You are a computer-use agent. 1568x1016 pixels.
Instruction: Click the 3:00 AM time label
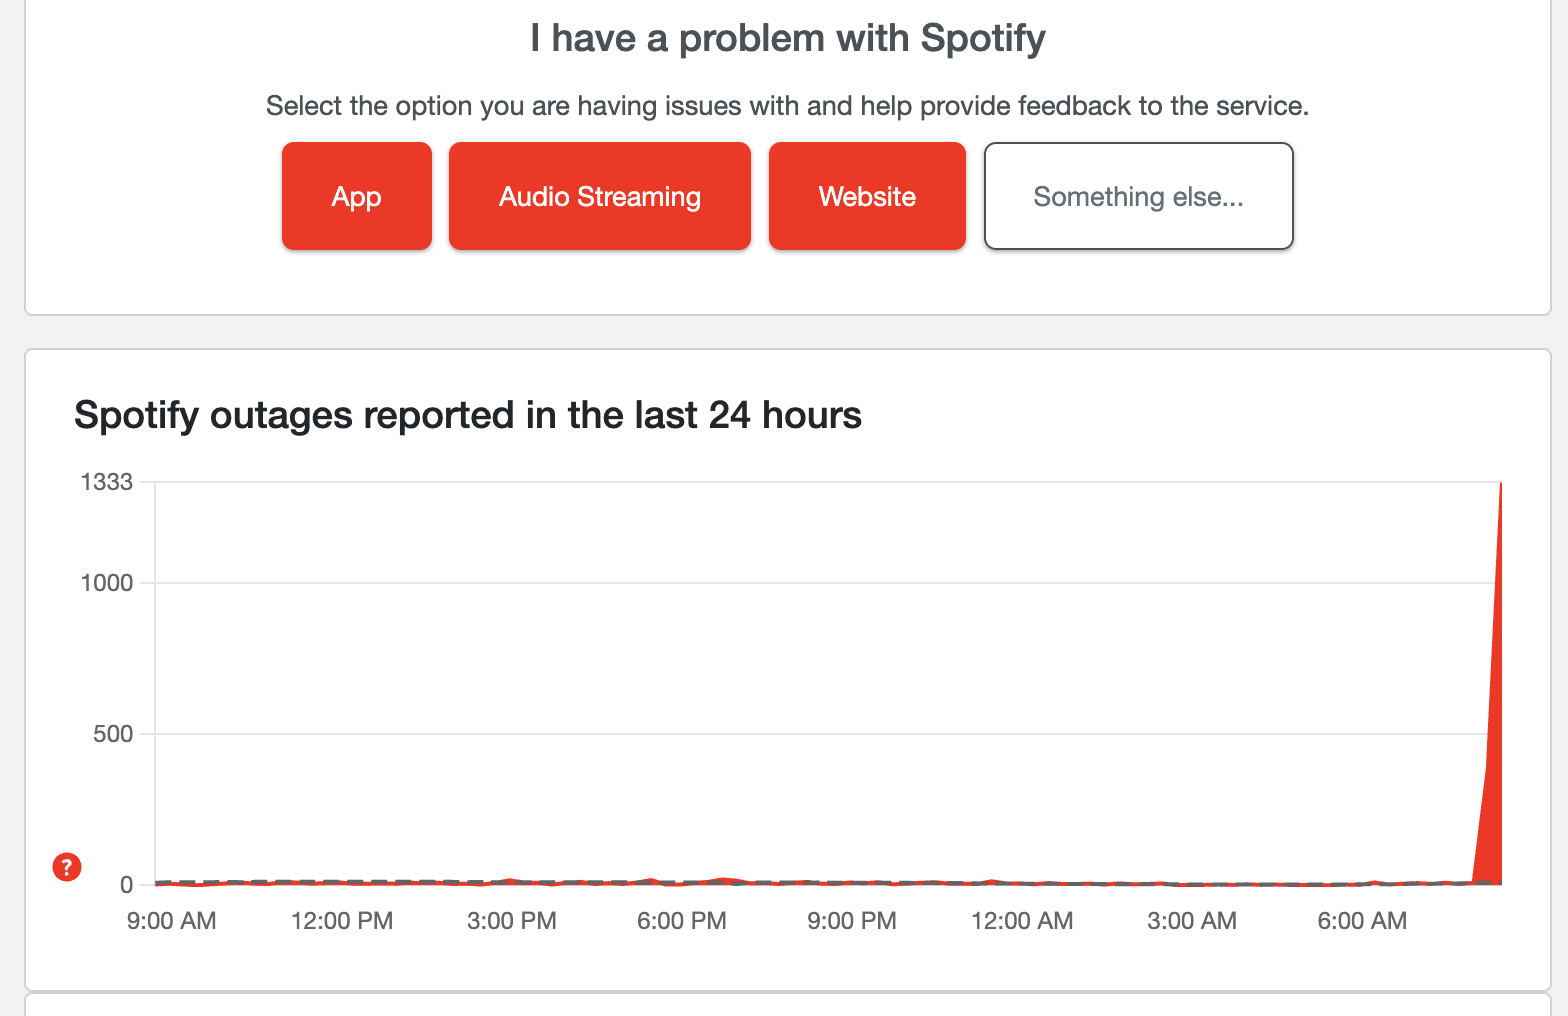click(1192, 921)
